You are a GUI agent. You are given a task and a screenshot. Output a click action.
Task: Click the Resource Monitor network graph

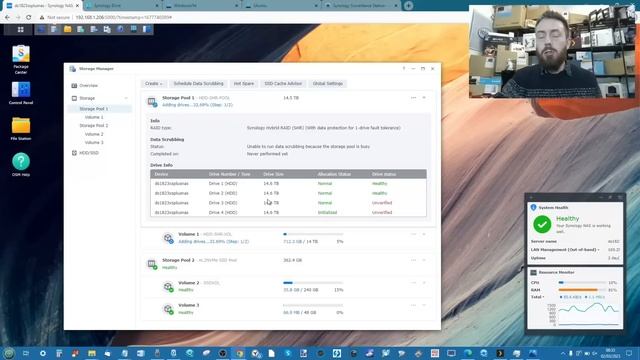(x=588, y=314)
